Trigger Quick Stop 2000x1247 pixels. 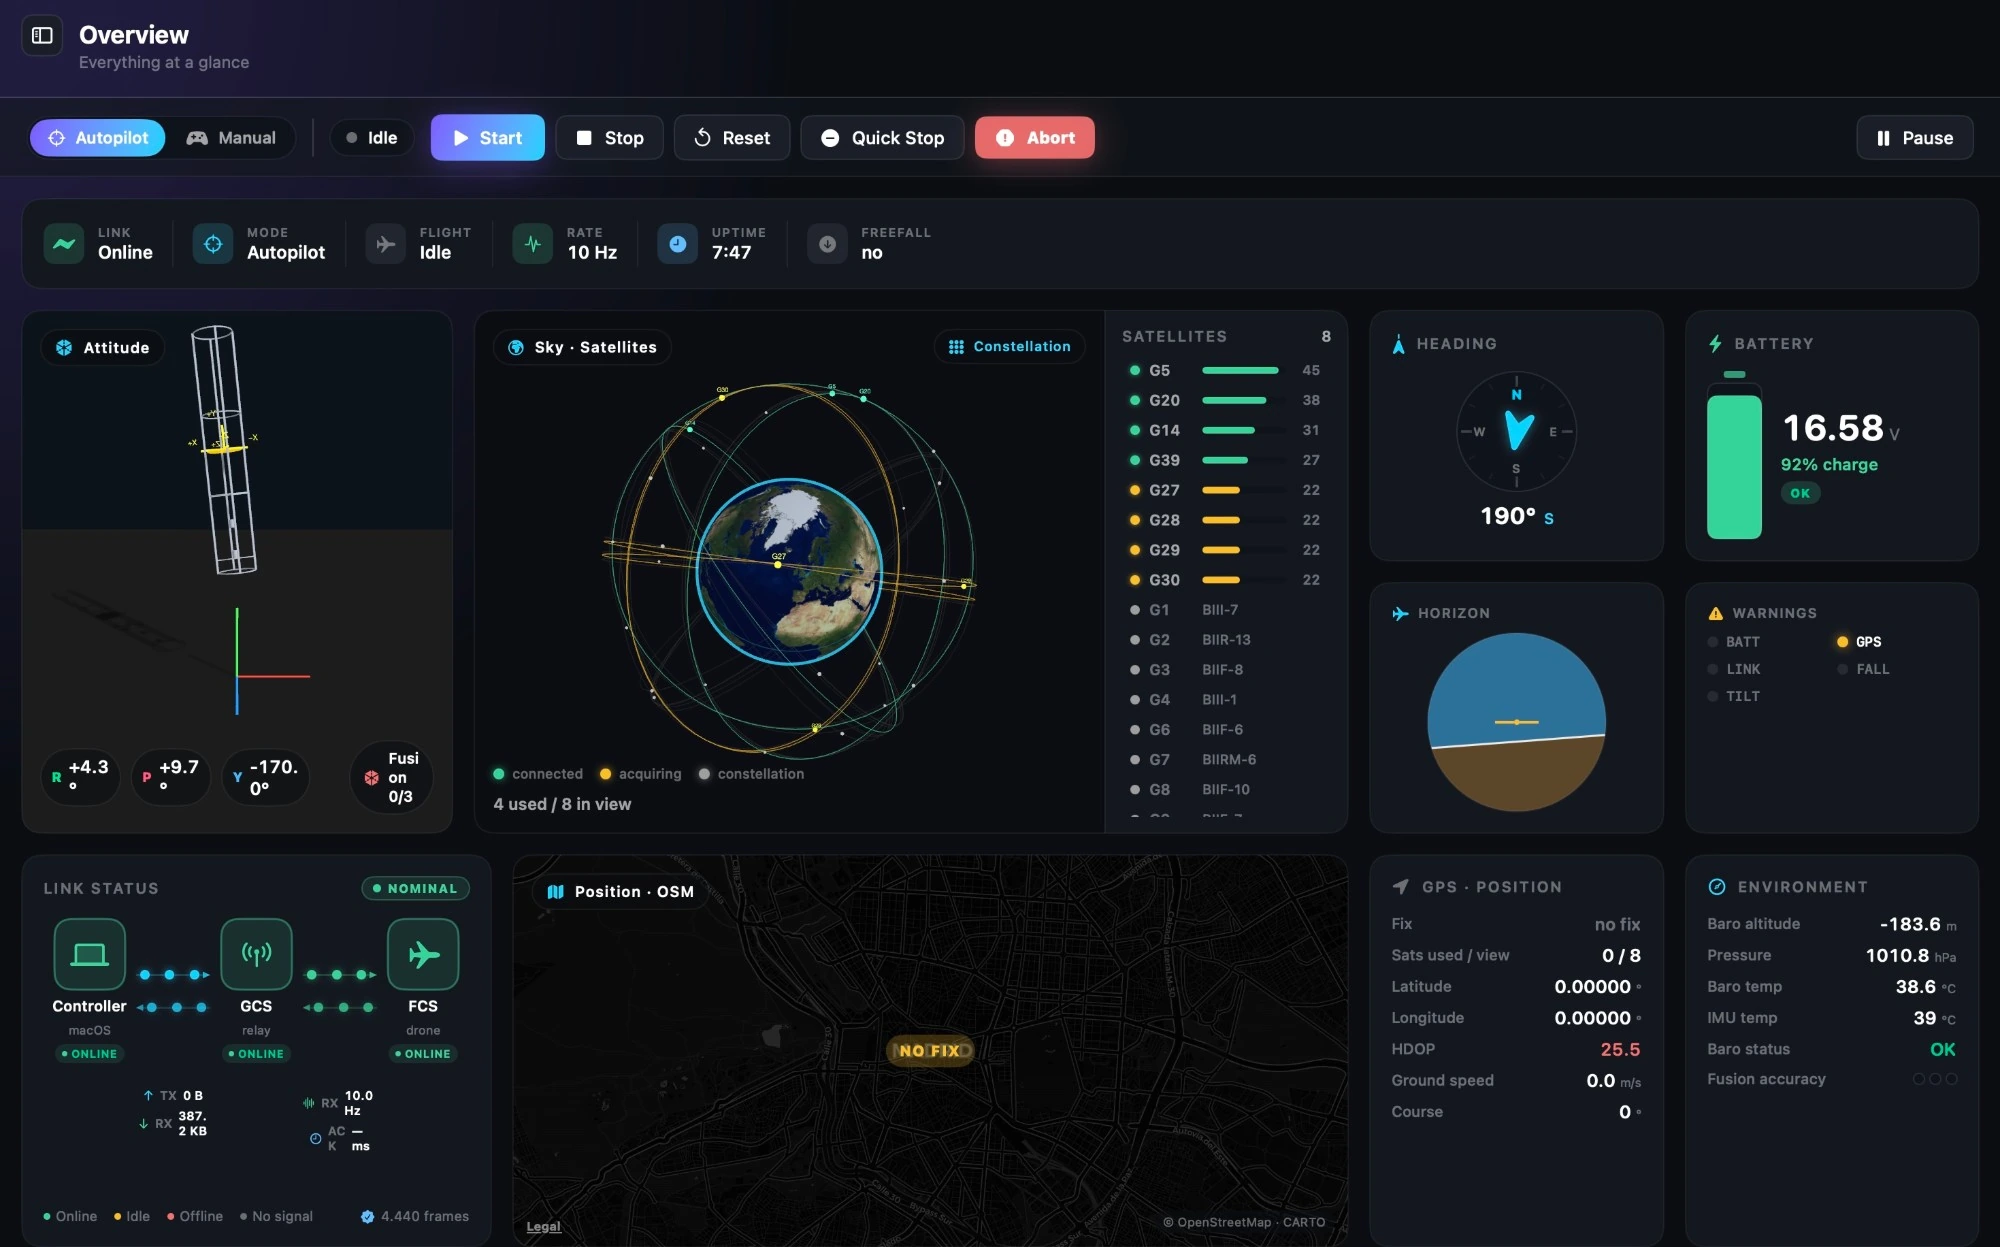(882, 138)
